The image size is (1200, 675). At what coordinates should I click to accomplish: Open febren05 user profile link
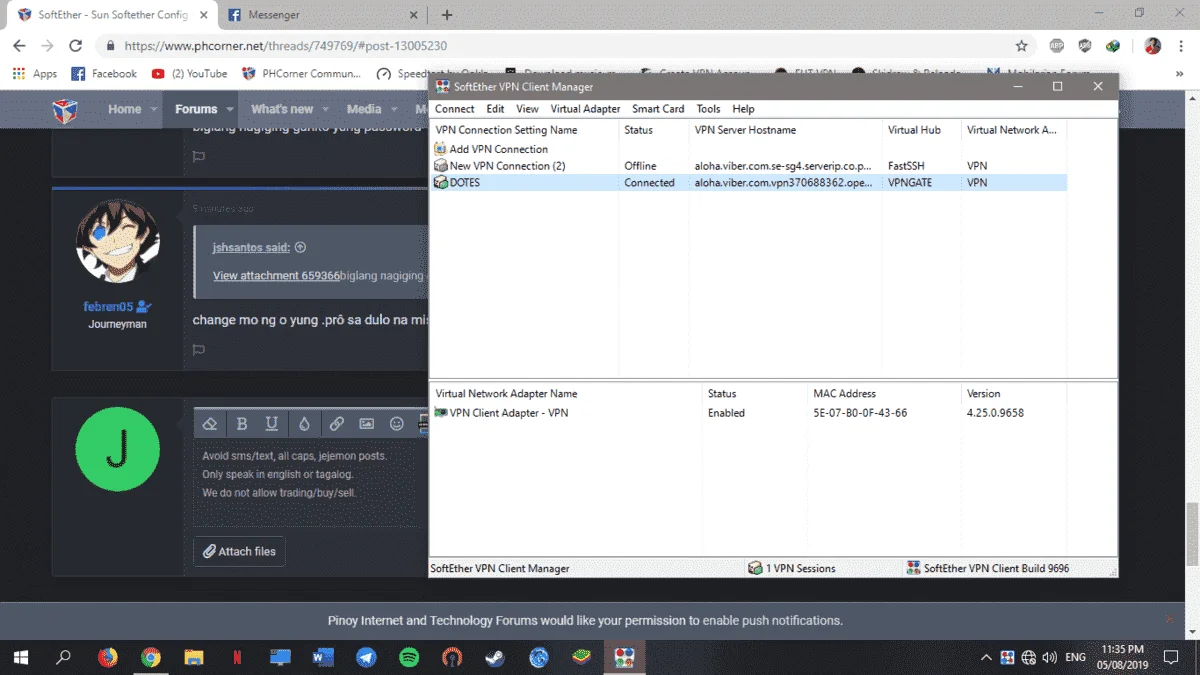[109, 307]
